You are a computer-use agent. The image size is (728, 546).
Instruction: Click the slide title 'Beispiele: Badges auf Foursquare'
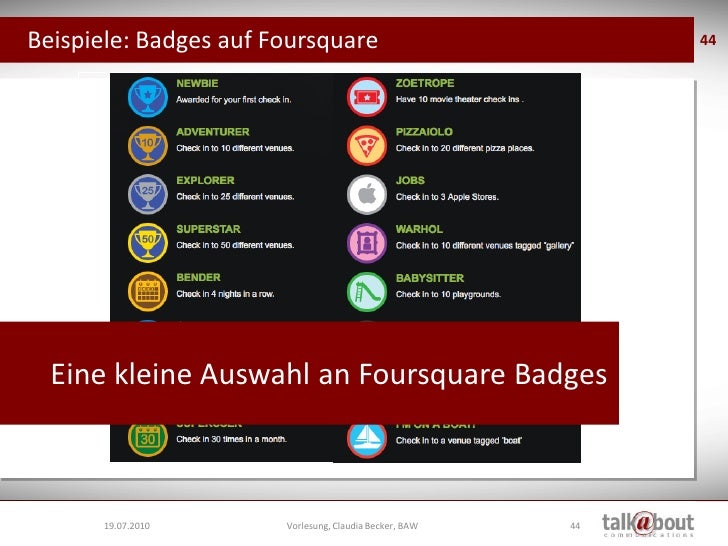pos(202,40)
